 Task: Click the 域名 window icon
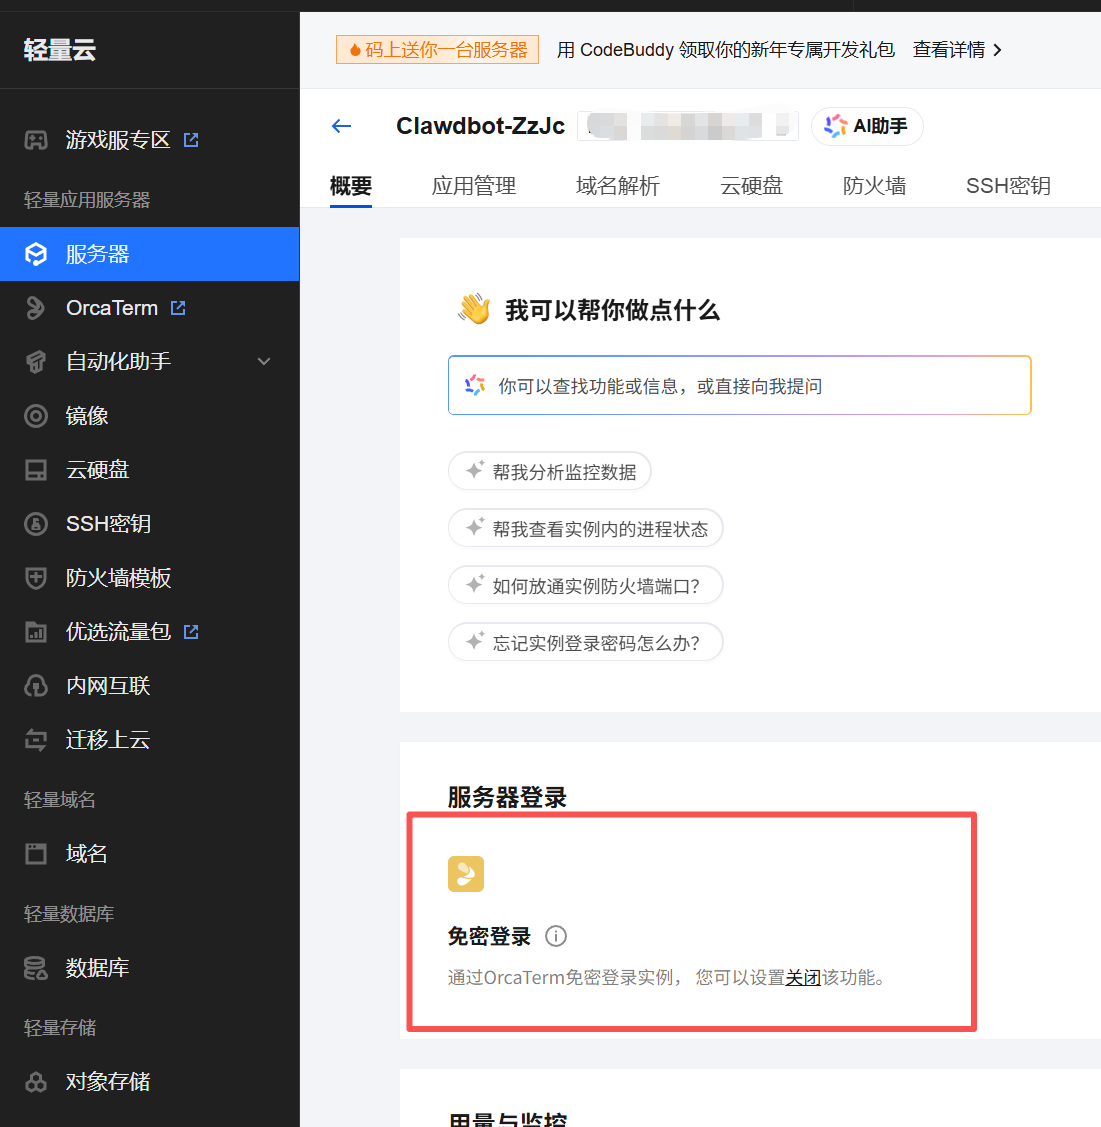click(36, 854)
